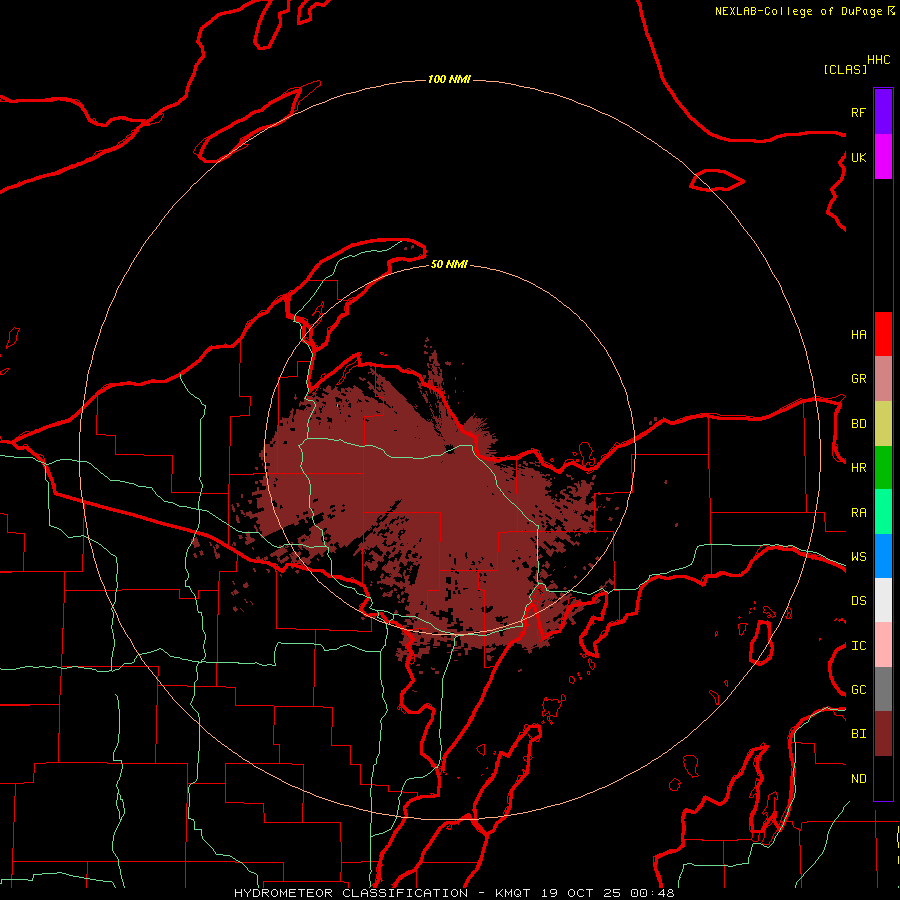This screenshot has width=900, height=900.
Task: Click the 'DS' legend label
Action: pos(858,601)
